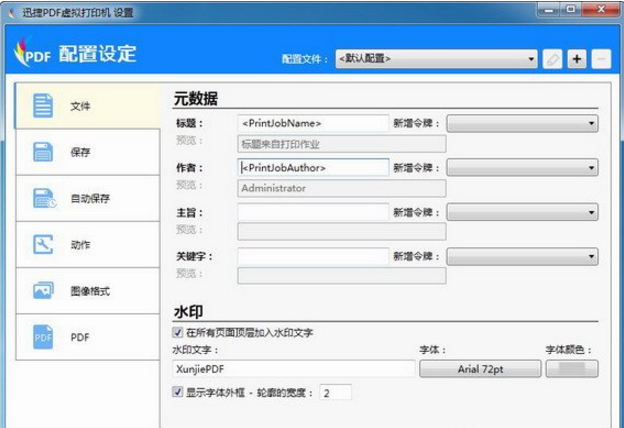Select the 动作 wrench icon
624x428 pixels.
coord(43,244)
